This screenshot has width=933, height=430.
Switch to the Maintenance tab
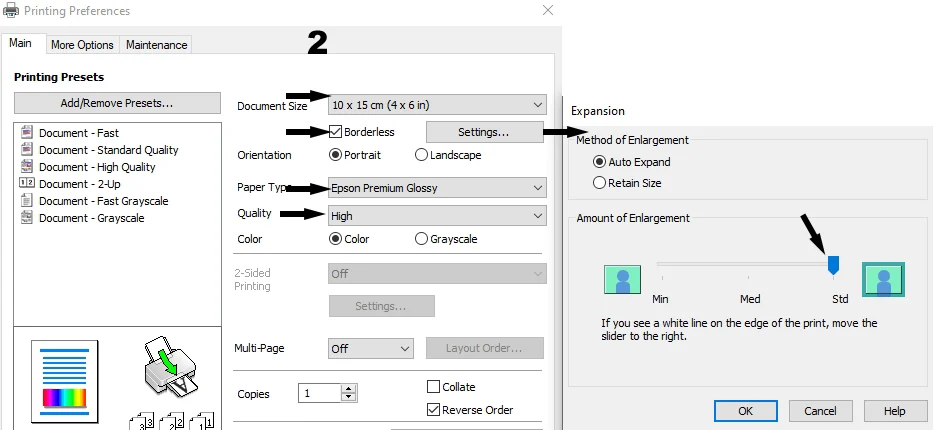pos(156,45)
